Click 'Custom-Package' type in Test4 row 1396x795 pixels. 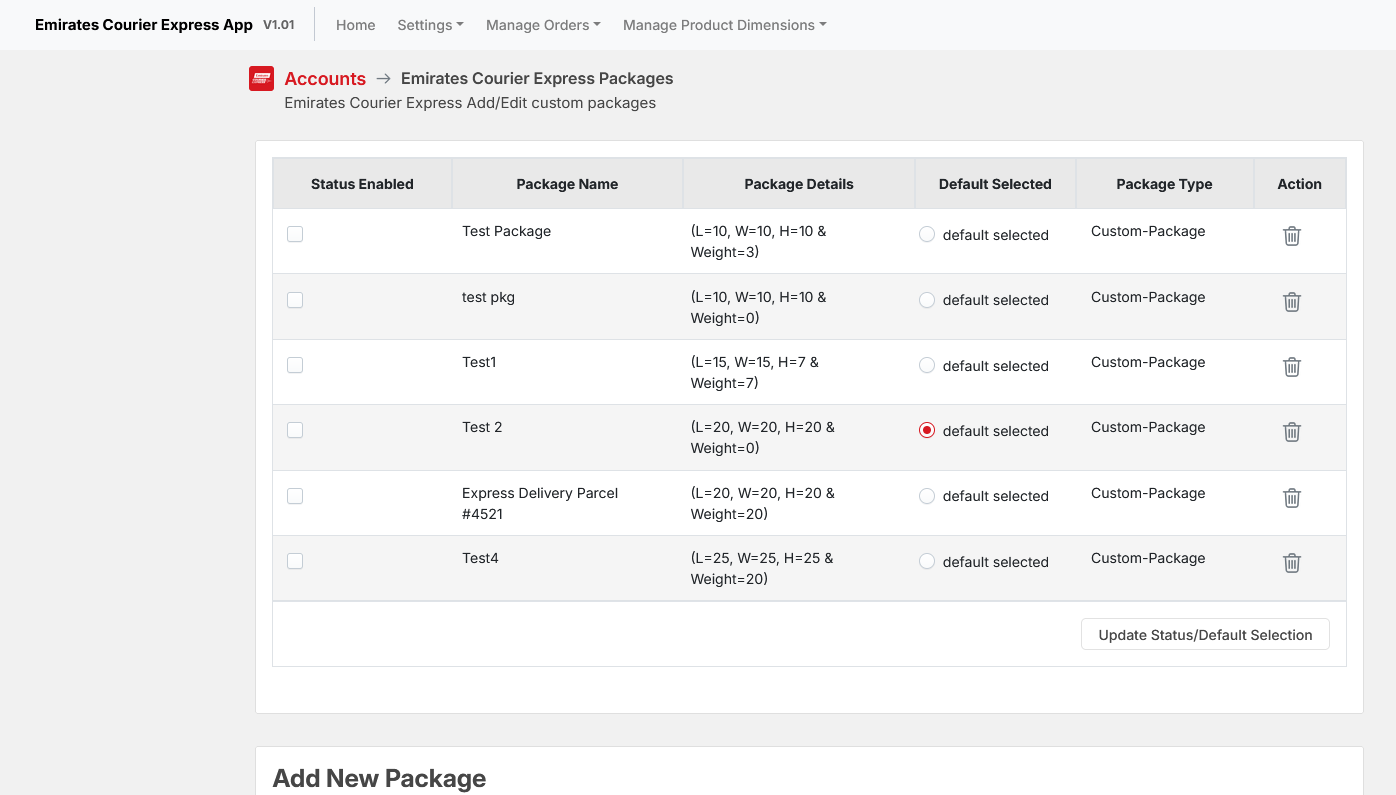[1148, 558]
